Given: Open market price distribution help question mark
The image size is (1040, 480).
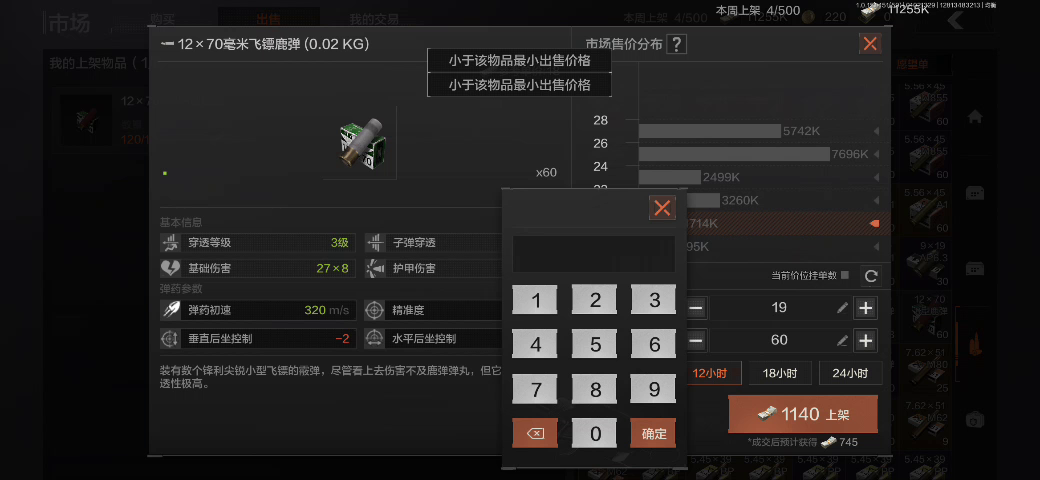Looking at the screenshot, I should pos(677,44).
